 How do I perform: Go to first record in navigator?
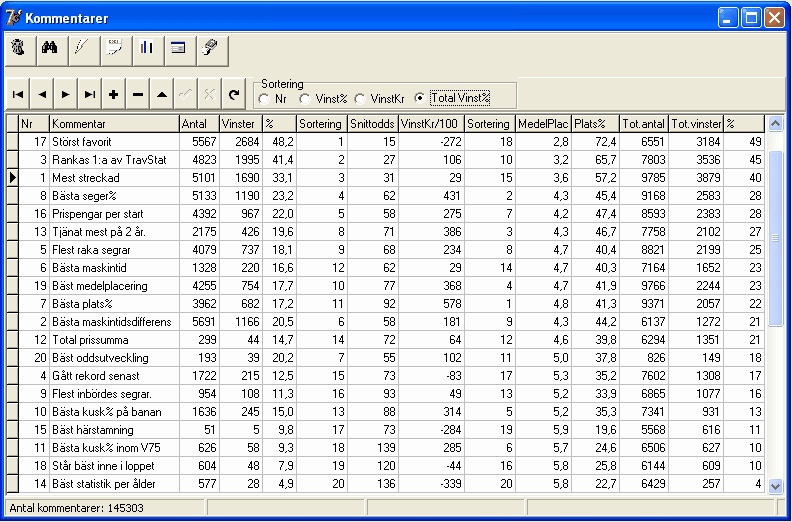(18, 93)
